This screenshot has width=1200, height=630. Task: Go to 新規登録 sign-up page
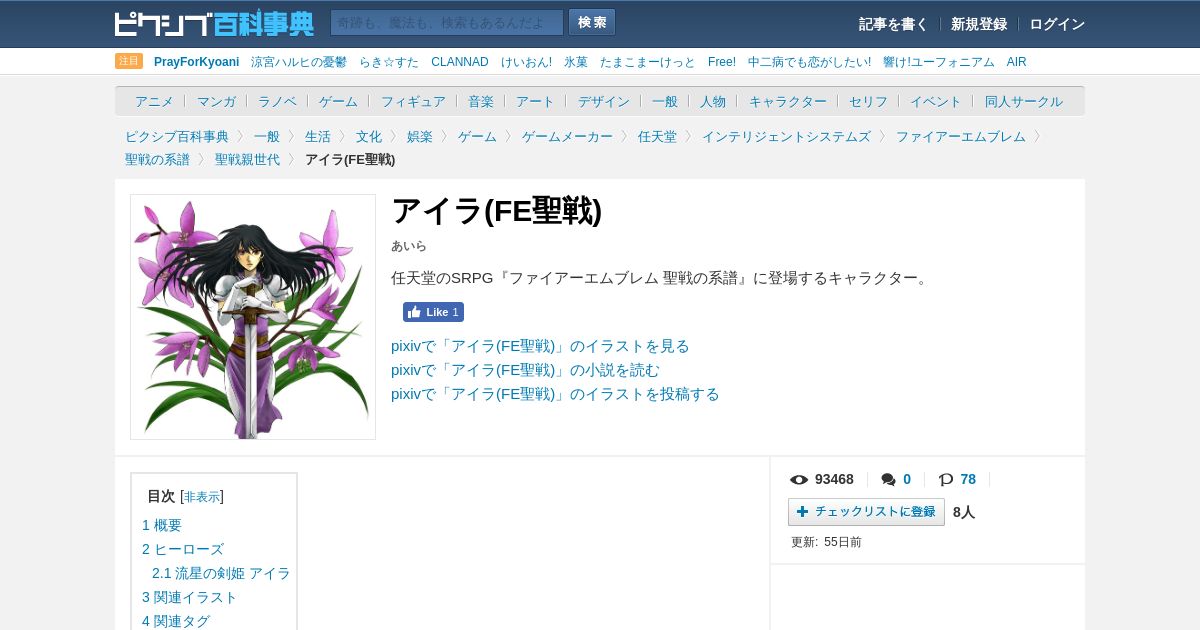pyautogui.click(x=979, y=24)
